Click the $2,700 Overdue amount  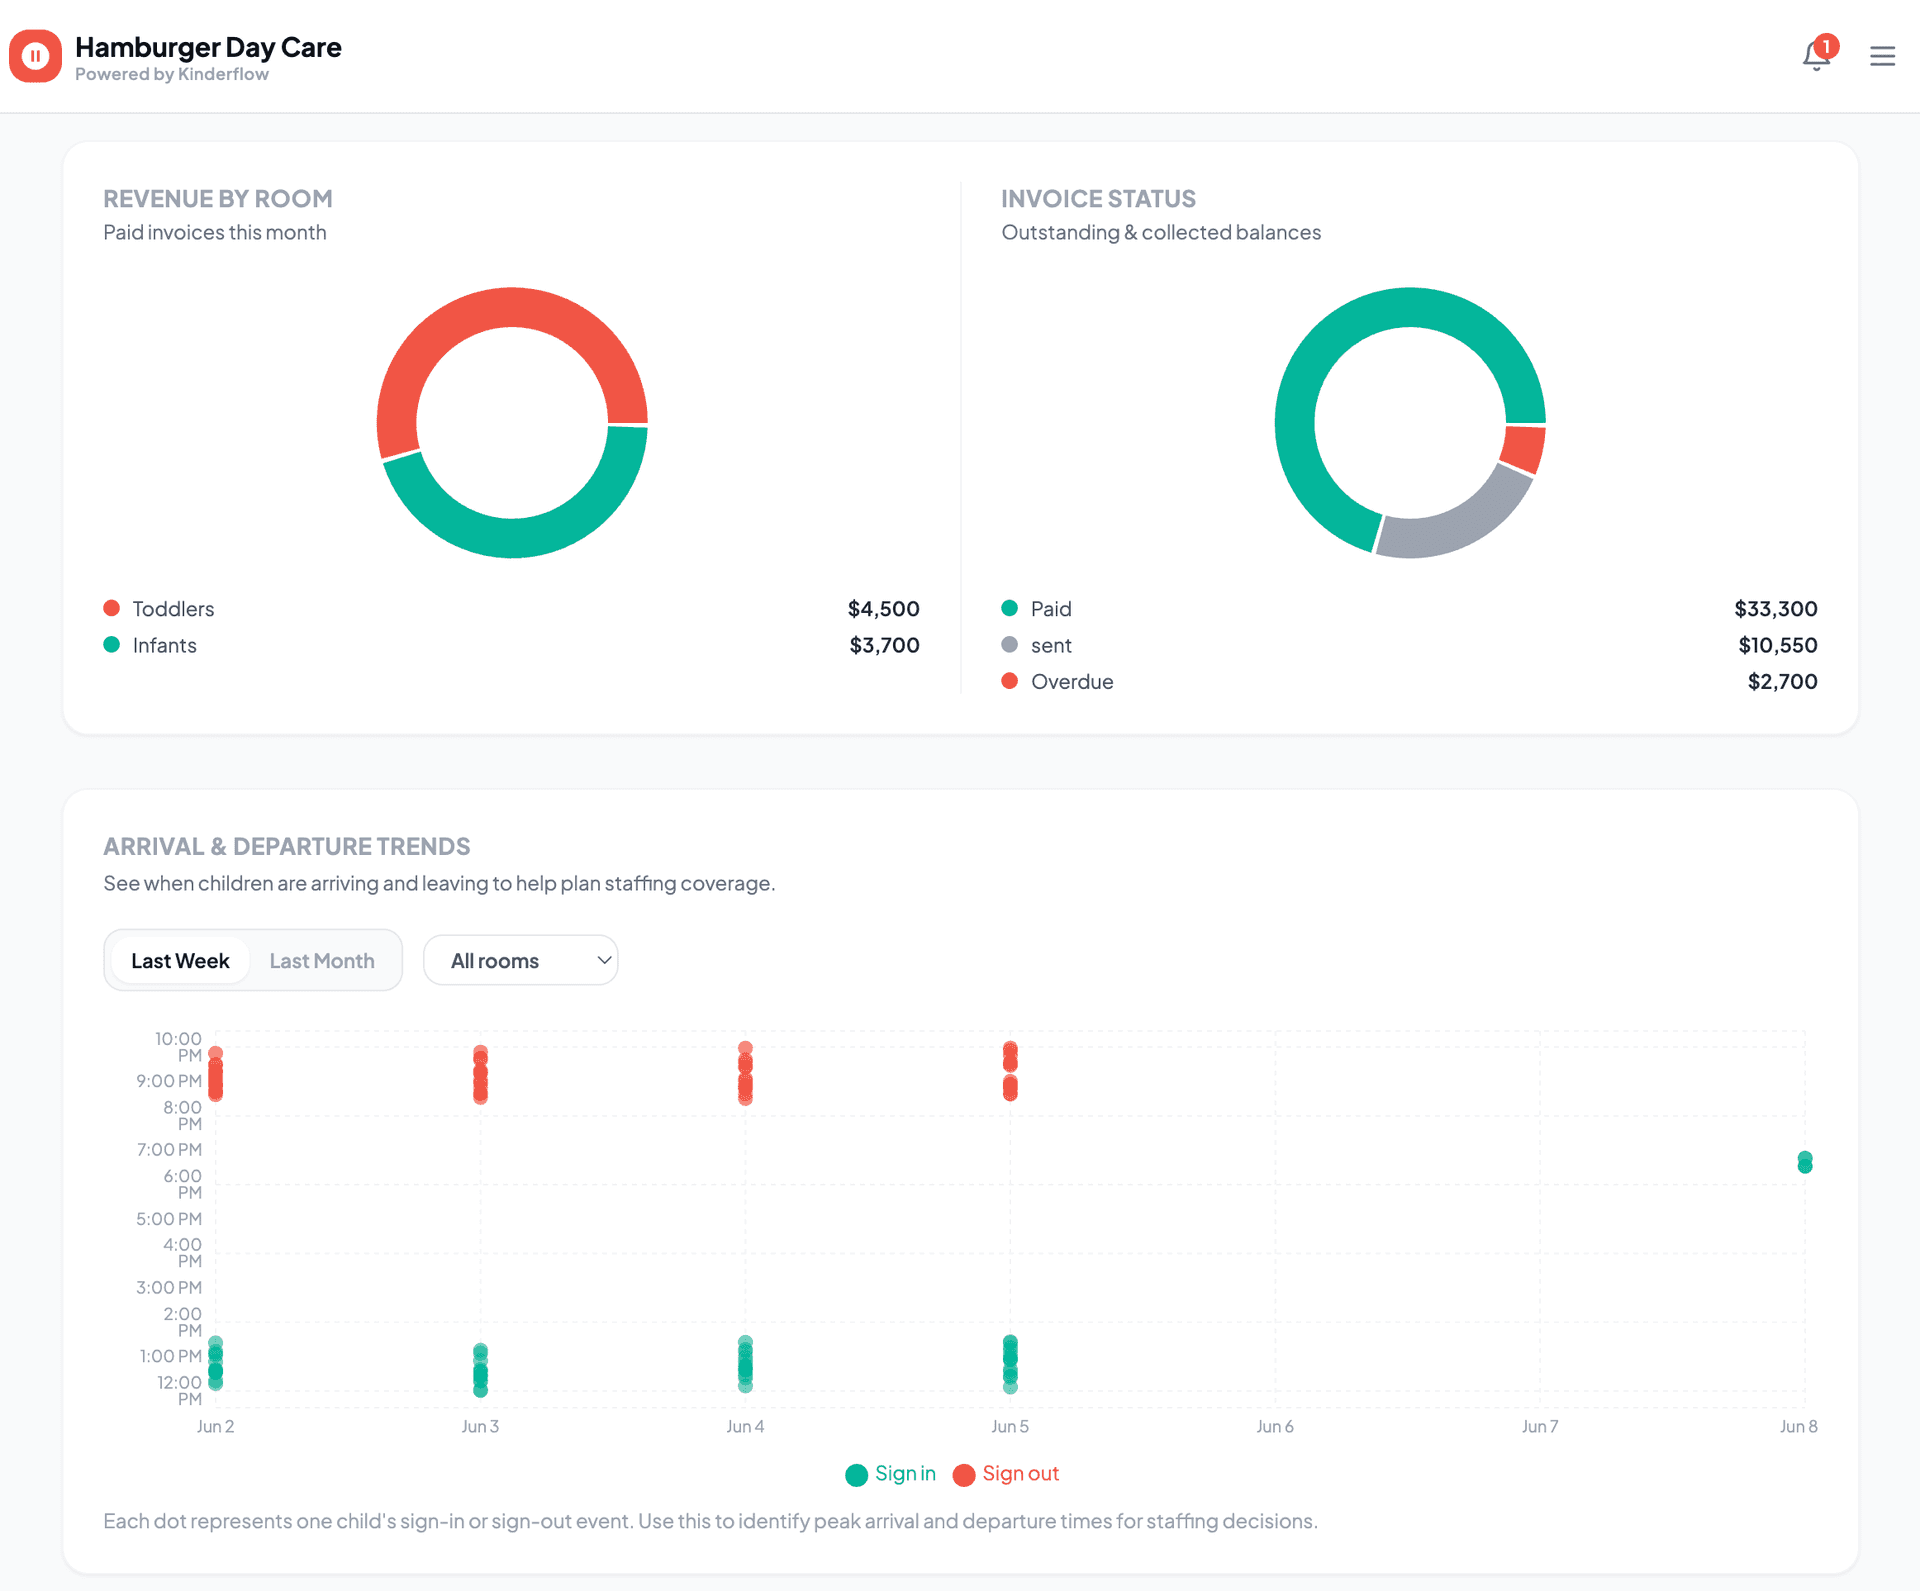tap(1783, 681)
